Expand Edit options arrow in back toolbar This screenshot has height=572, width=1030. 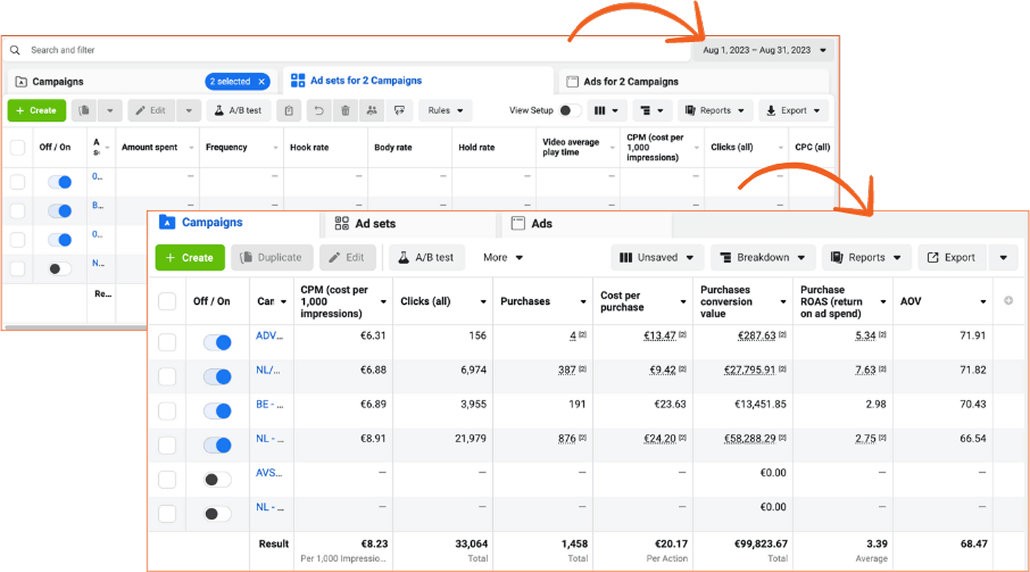point(189,110)
